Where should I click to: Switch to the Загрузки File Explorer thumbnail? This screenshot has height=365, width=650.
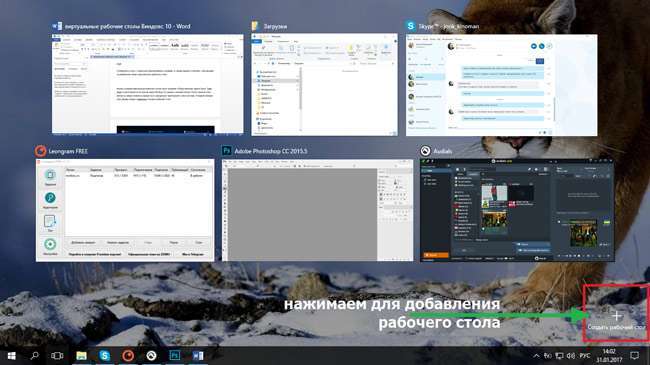tap(324, 85)
